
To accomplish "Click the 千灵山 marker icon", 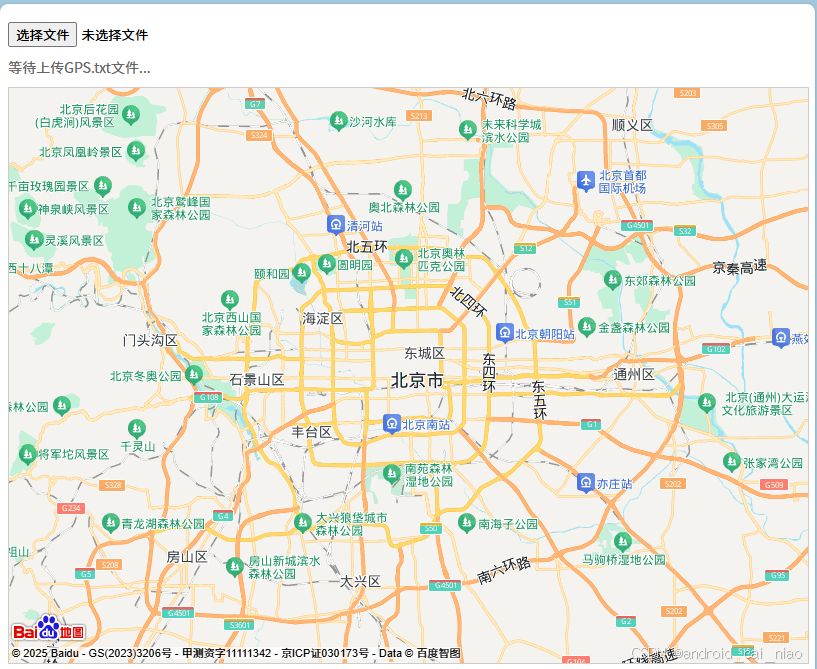I will (x=137, y=429).
